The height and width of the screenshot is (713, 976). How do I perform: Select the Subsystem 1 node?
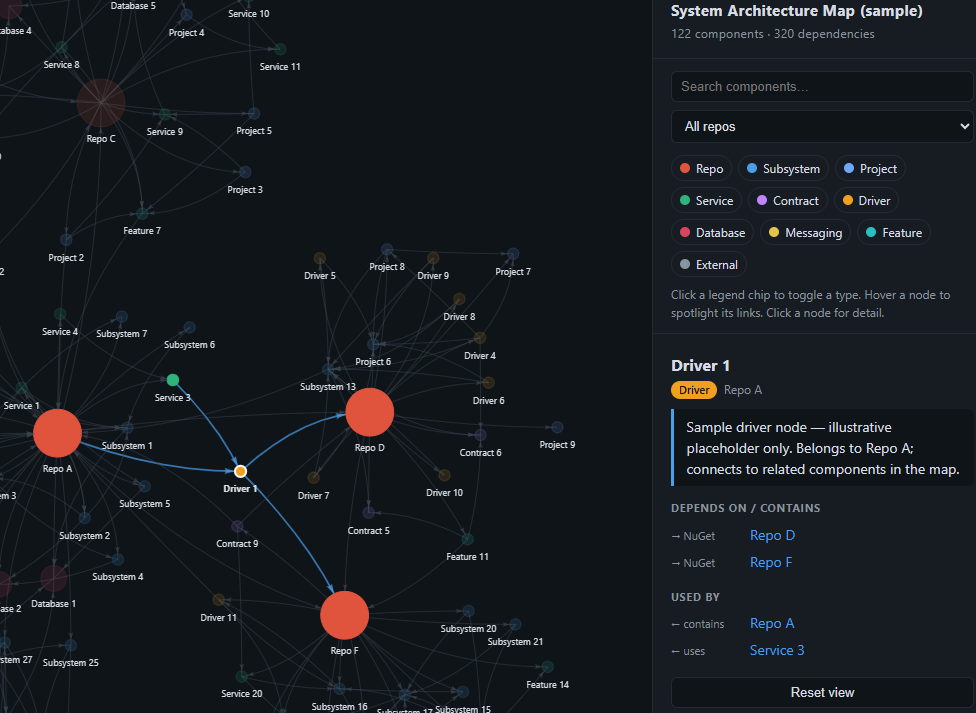127,428
